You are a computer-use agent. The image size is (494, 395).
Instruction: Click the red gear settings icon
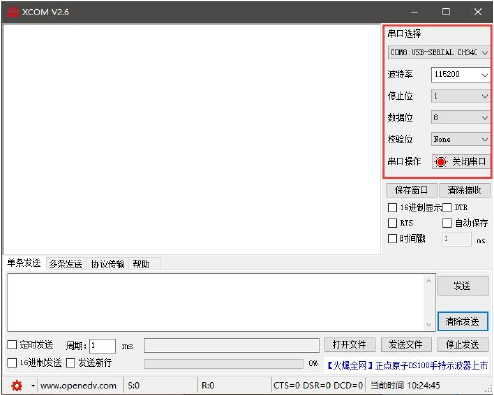coord(17,386)
